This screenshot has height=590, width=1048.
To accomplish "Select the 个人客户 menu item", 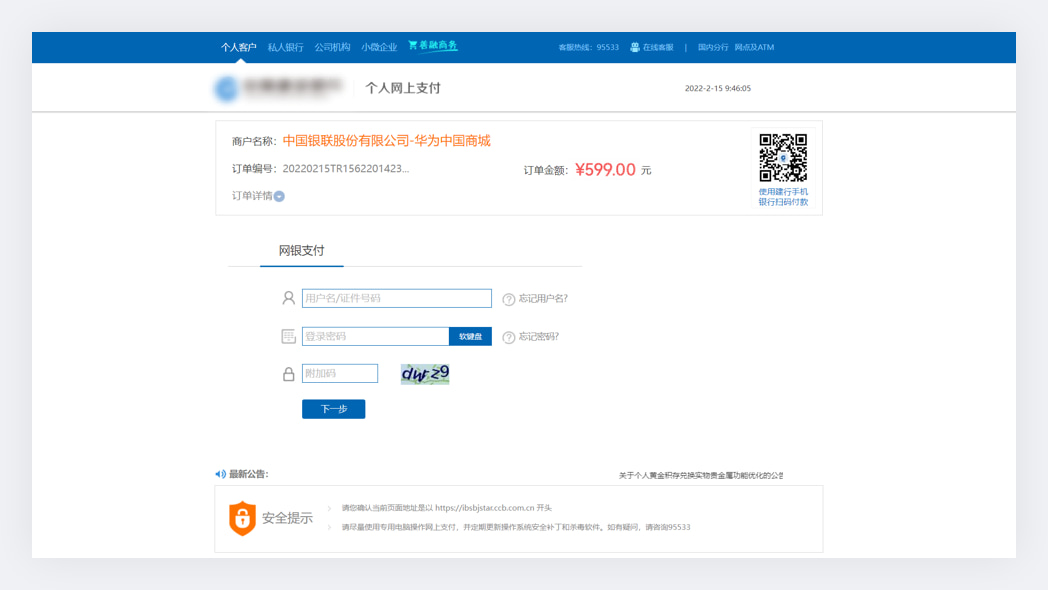I will (x=239, y=47).
